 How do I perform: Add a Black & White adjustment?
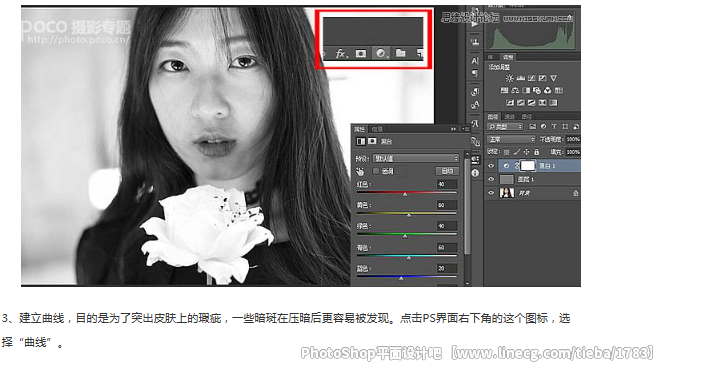526,90
